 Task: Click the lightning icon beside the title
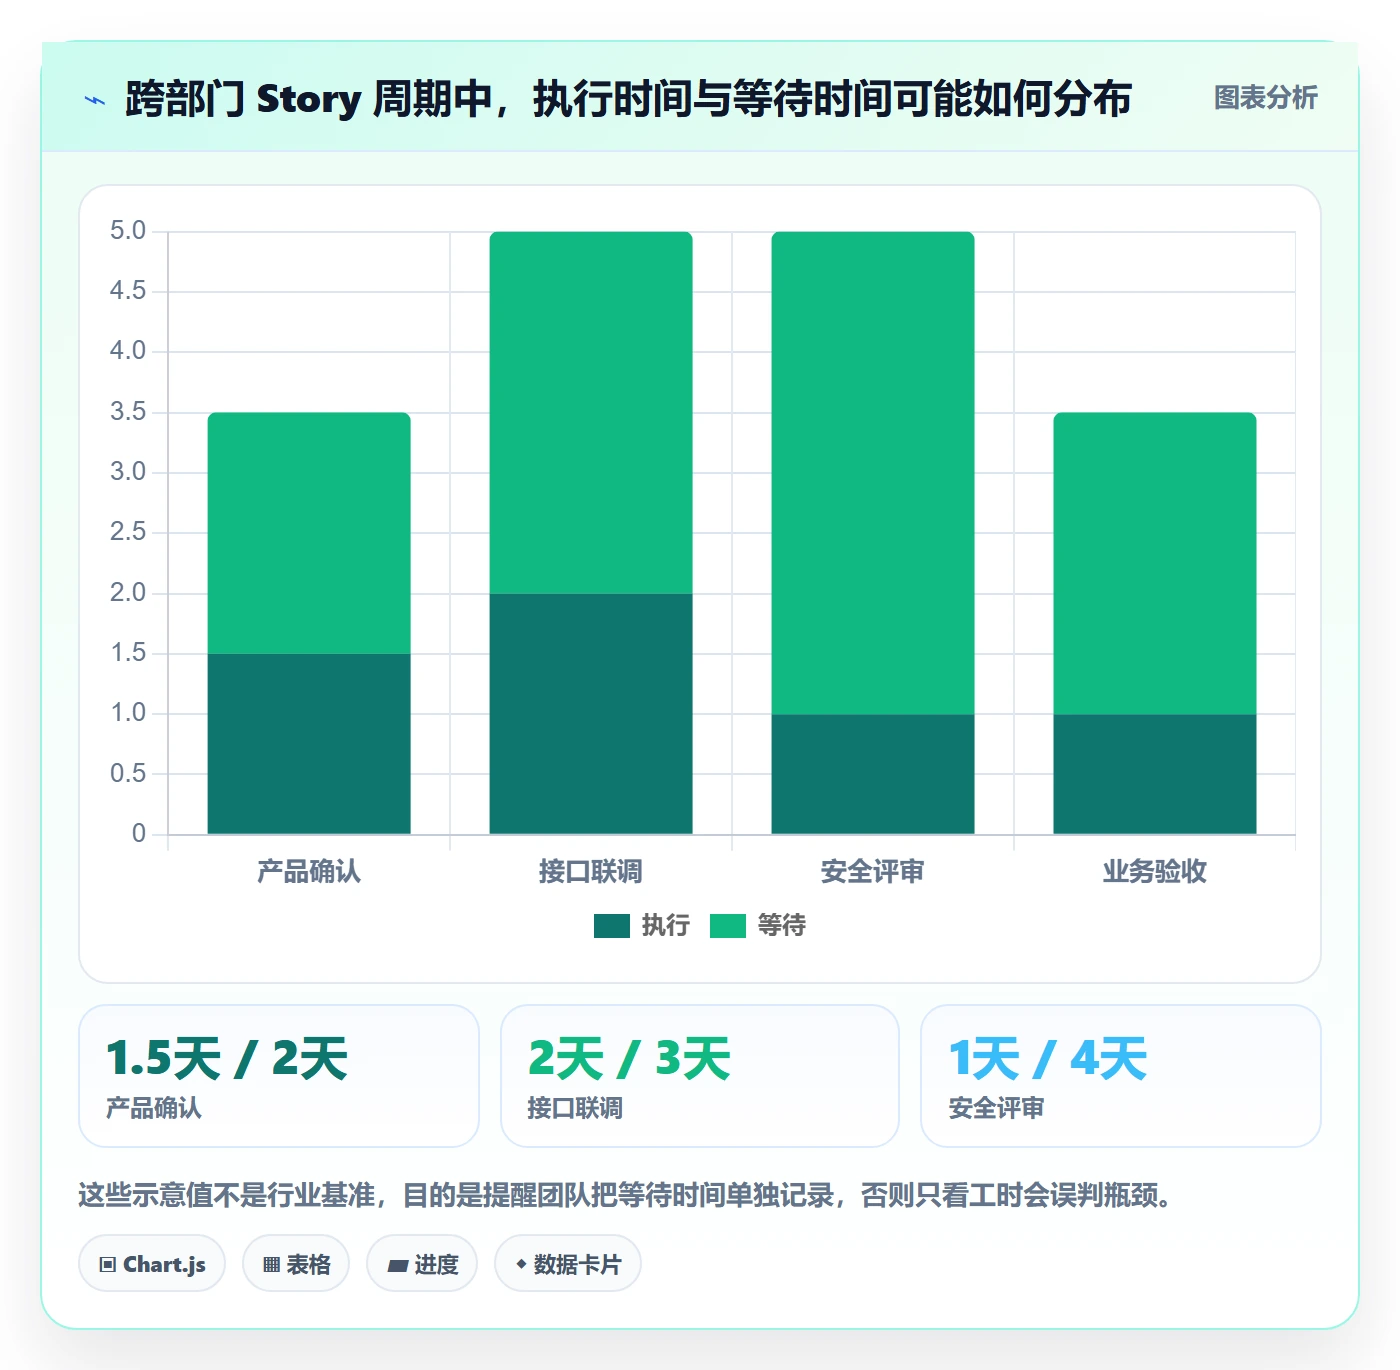point(95,100)
